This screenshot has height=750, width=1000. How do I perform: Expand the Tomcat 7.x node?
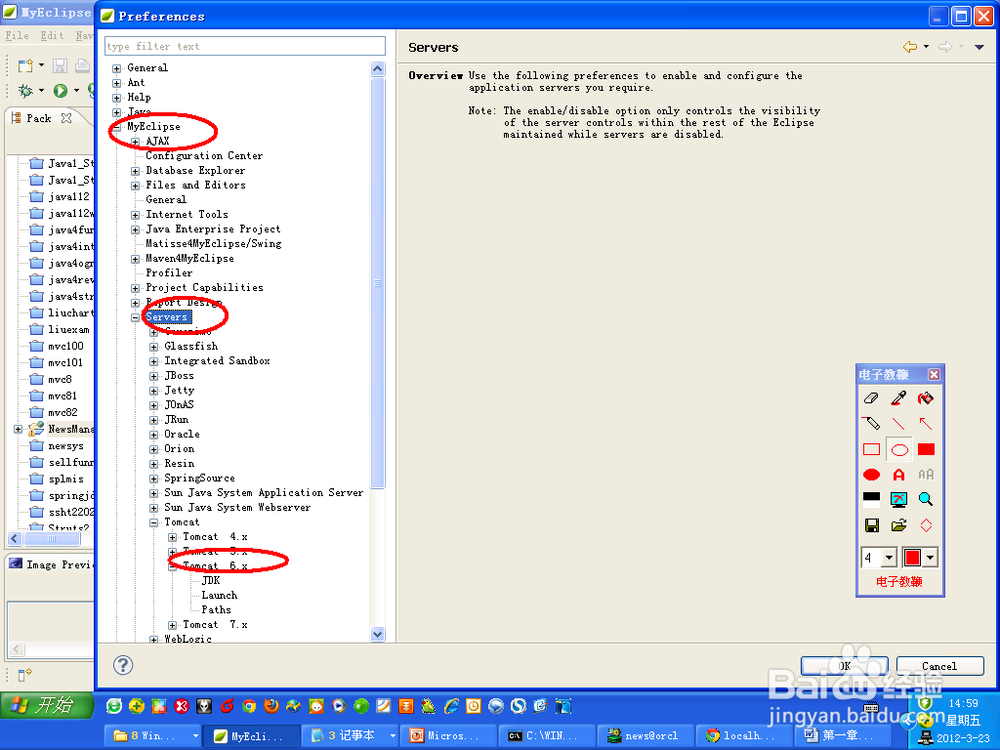click(172, 626)
